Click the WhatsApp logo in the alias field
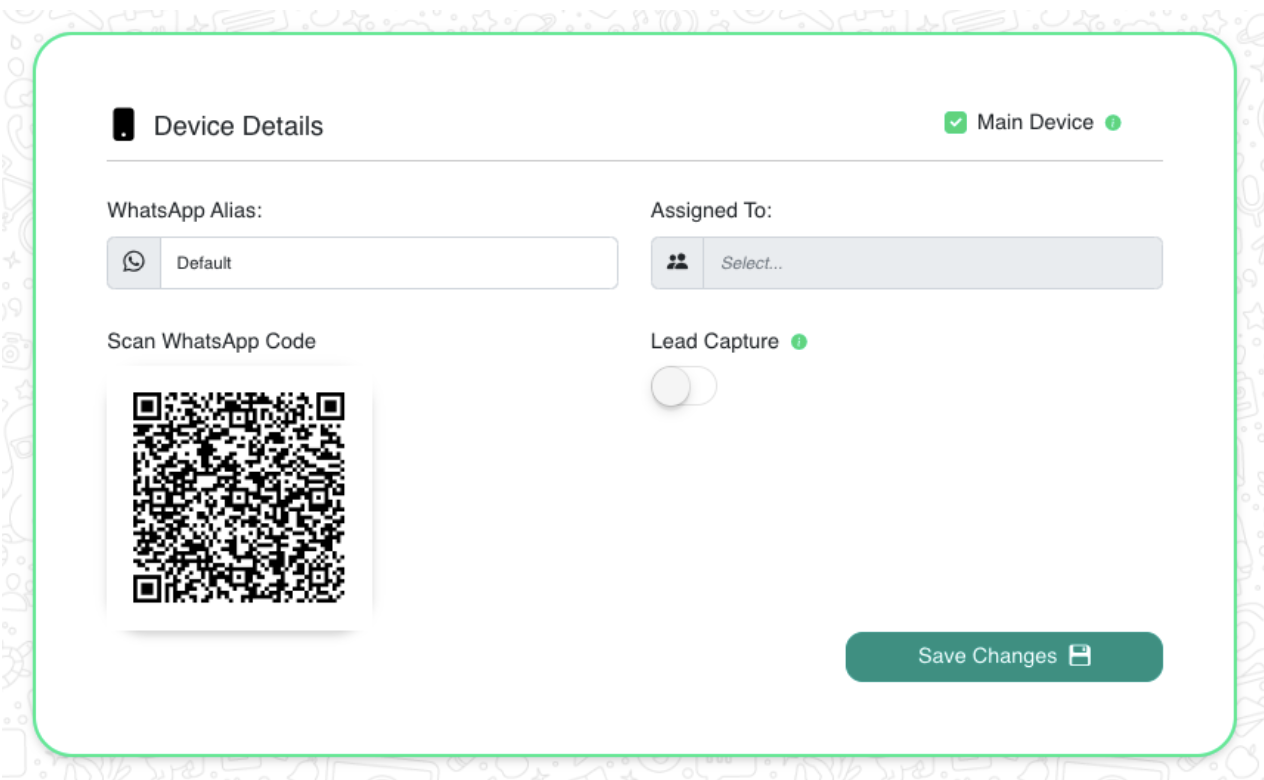This screenshot has height=780, width=1264. pos(134,262)
